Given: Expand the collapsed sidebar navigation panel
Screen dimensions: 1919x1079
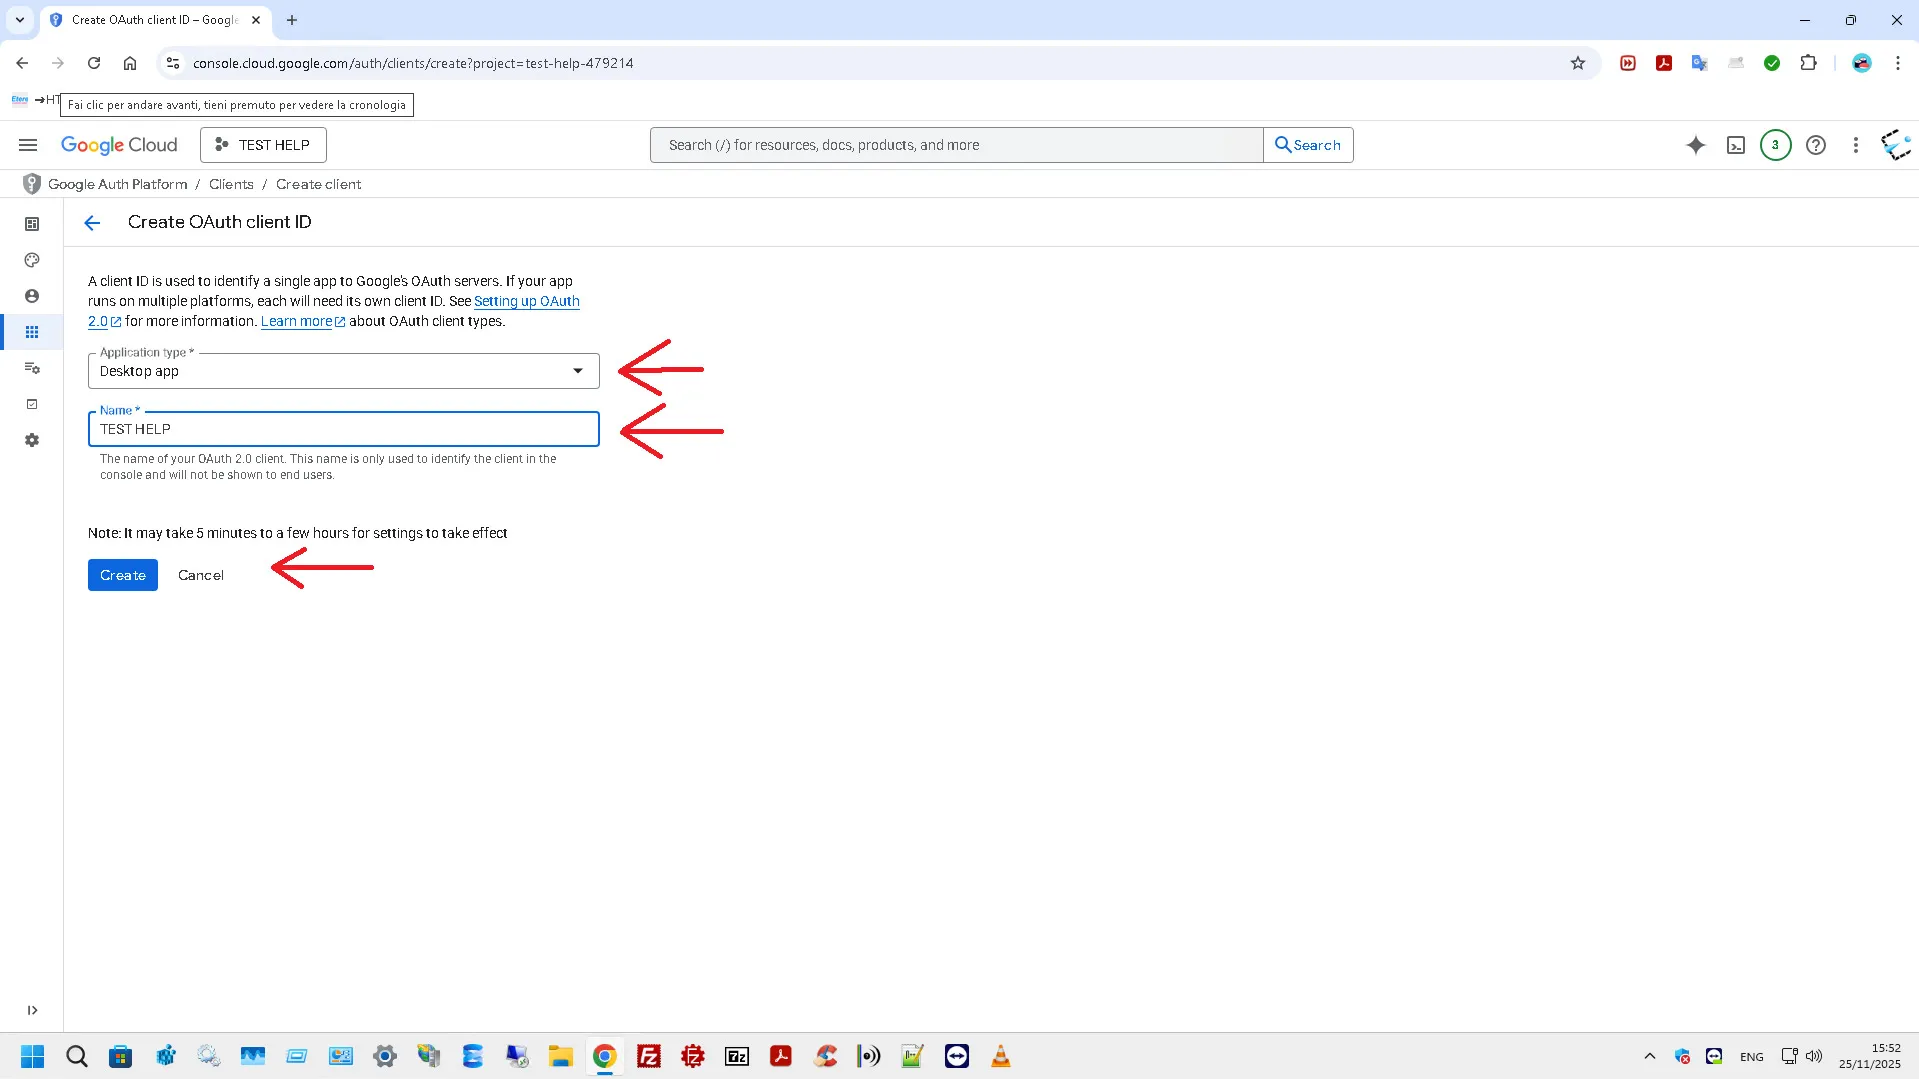Looking at the screenshot, I should [x=32, y=1010].
